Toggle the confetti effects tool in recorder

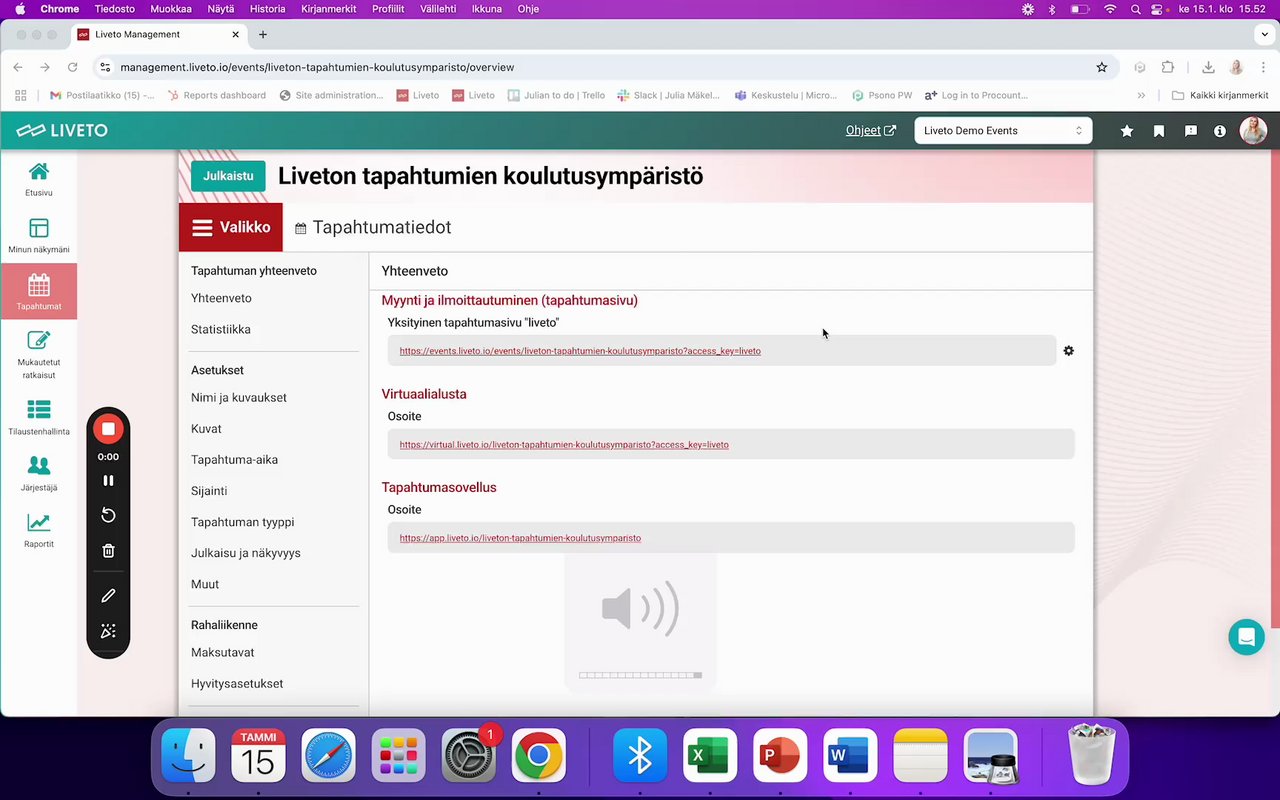[108, 631]
